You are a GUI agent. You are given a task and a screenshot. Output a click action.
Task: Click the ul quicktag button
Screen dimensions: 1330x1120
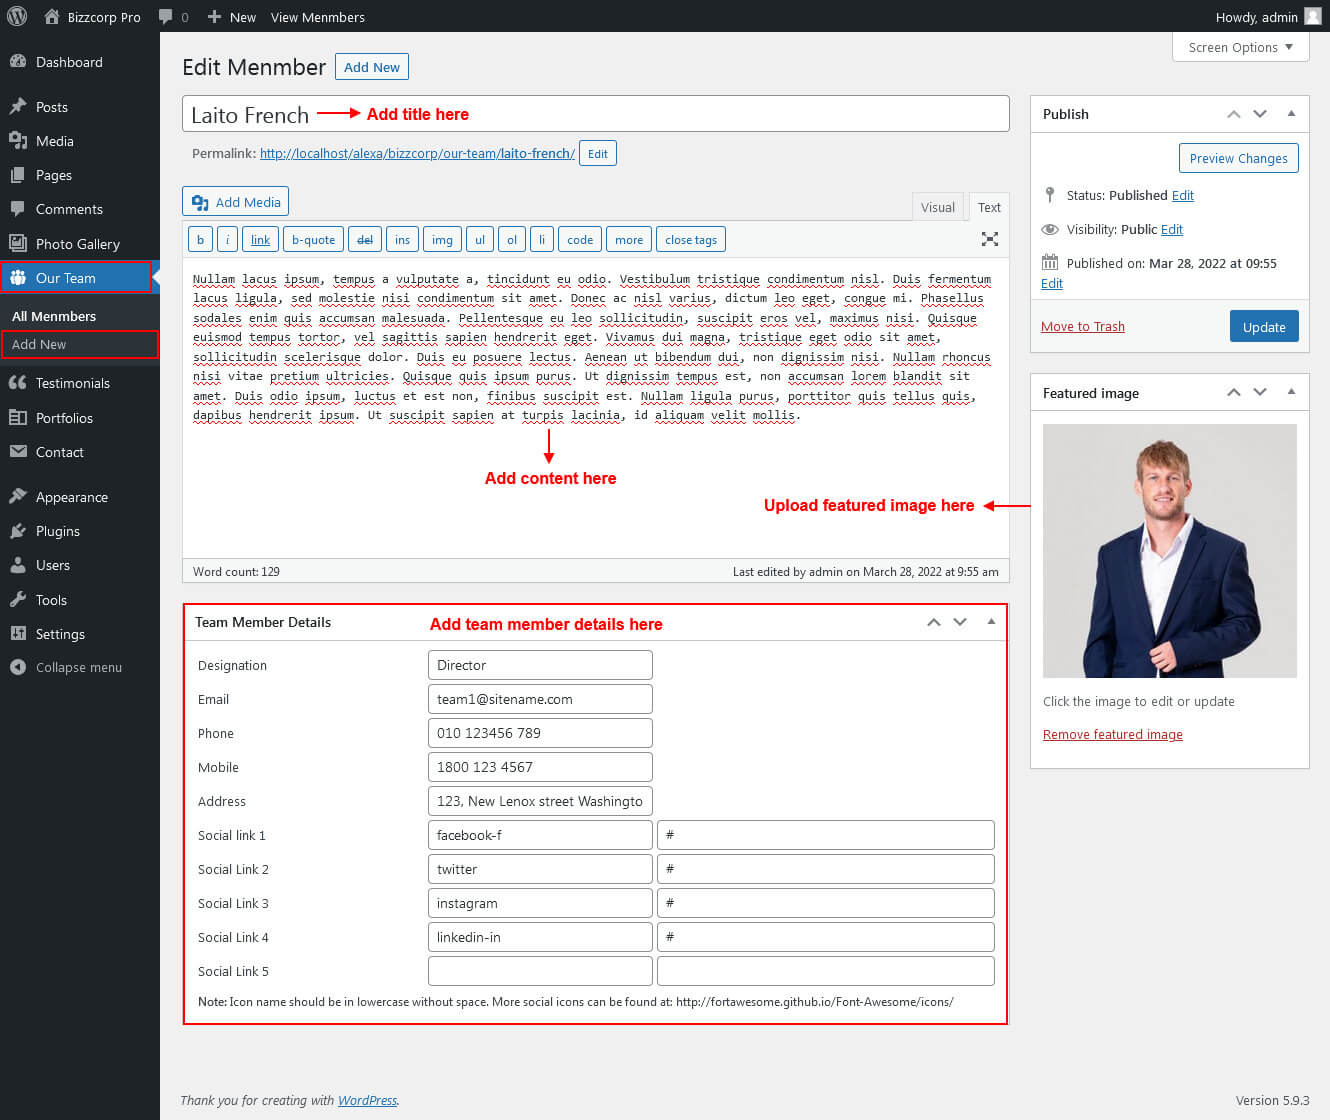click(480, 240)
